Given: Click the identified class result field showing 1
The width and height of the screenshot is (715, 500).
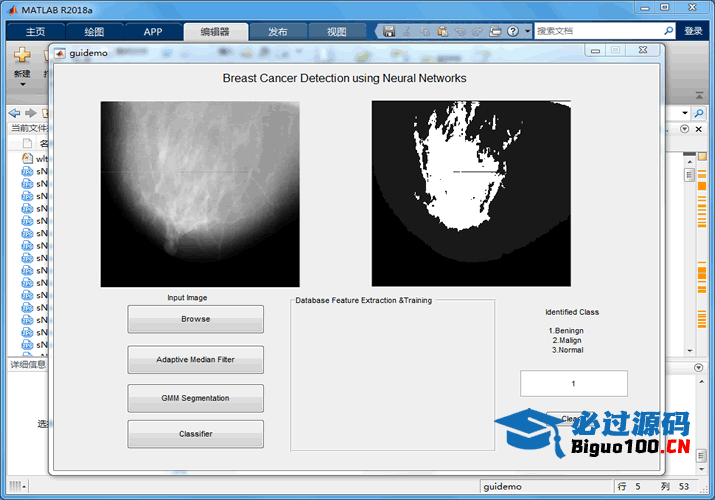Looking at the screenshot, I should (574, 383).
